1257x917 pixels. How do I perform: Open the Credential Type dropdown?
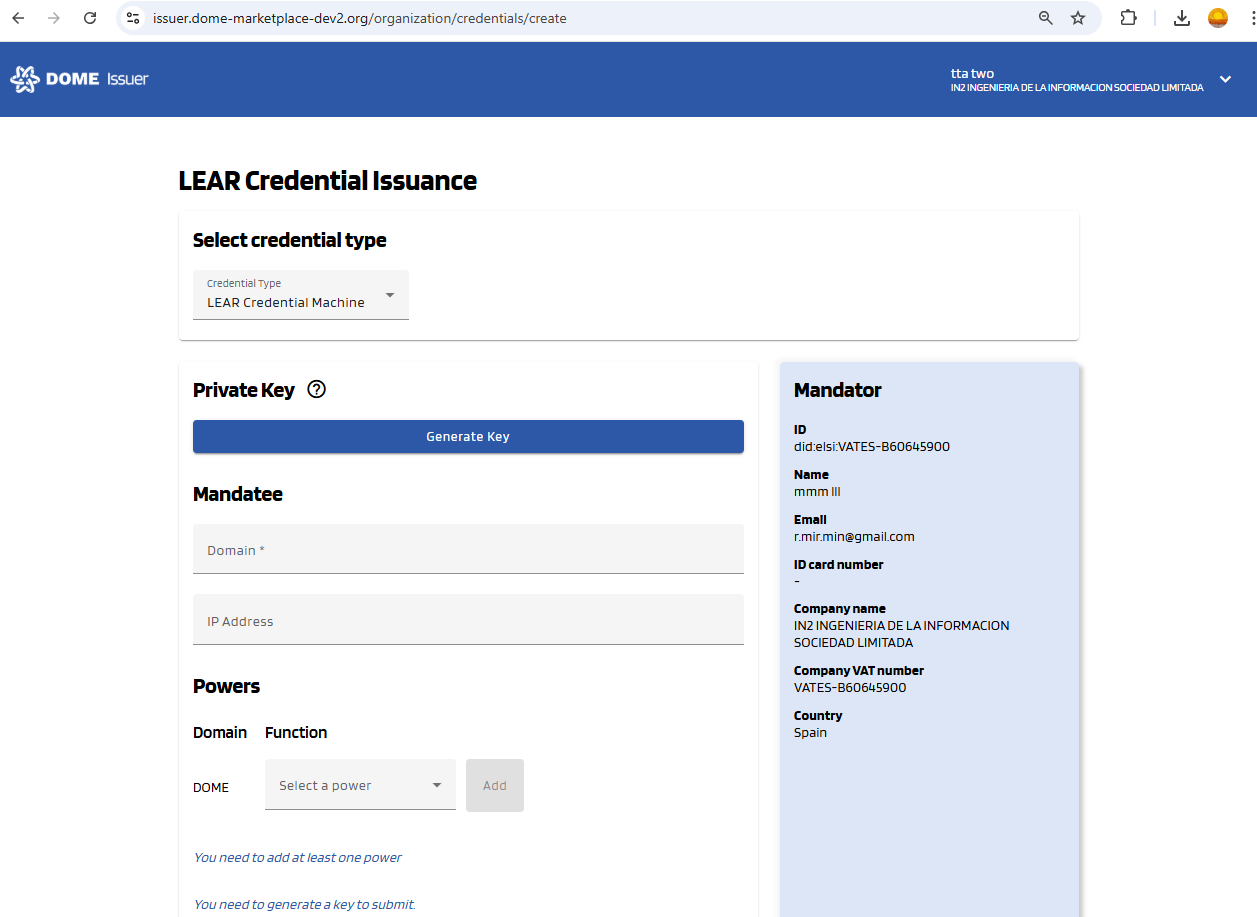point(300,295)
